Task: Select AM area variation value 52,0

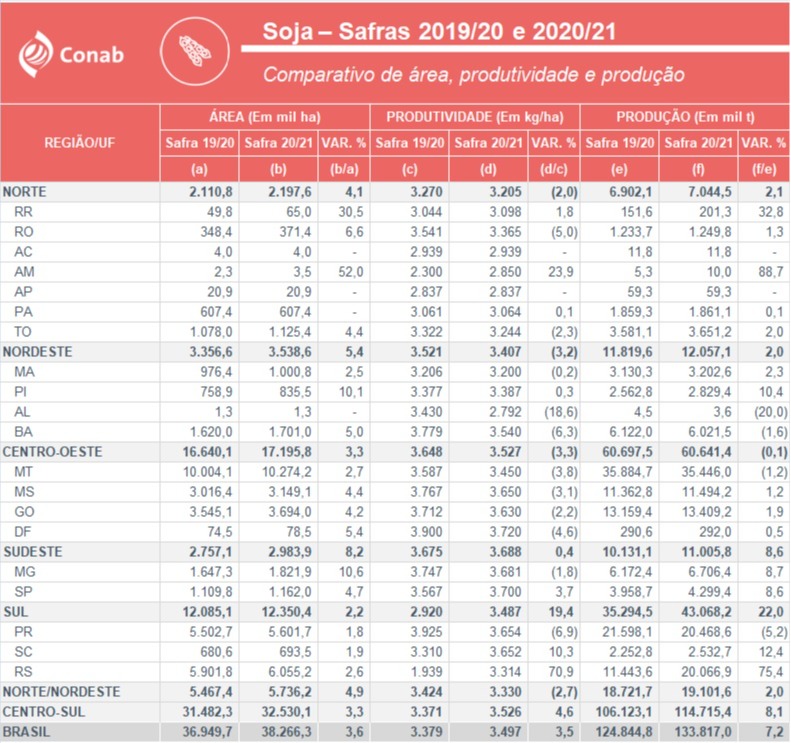Action: coord(349,271)
